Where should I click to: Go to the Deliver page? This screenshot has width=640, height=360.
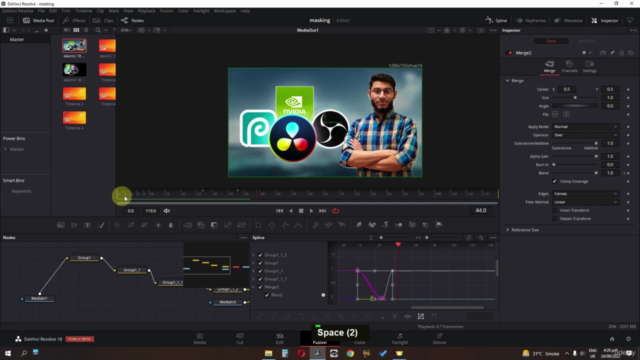pos(440,338)
